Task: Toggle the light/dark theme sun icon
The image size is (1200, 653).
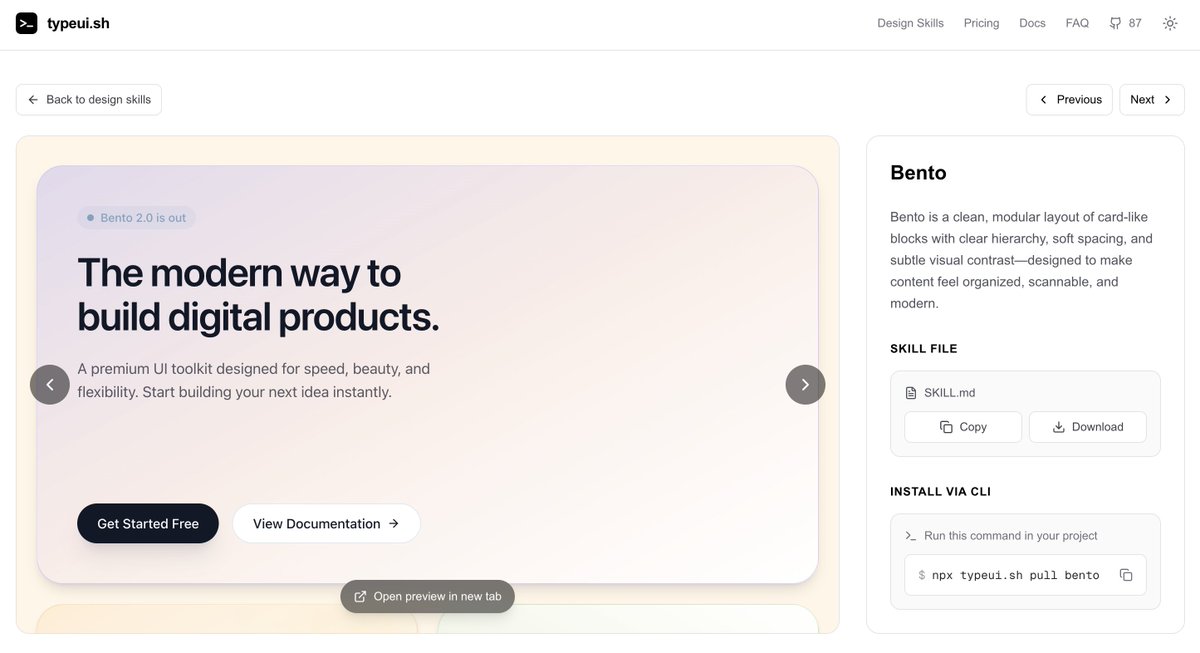Action: pyautogui.click(x=1170, y=23)
